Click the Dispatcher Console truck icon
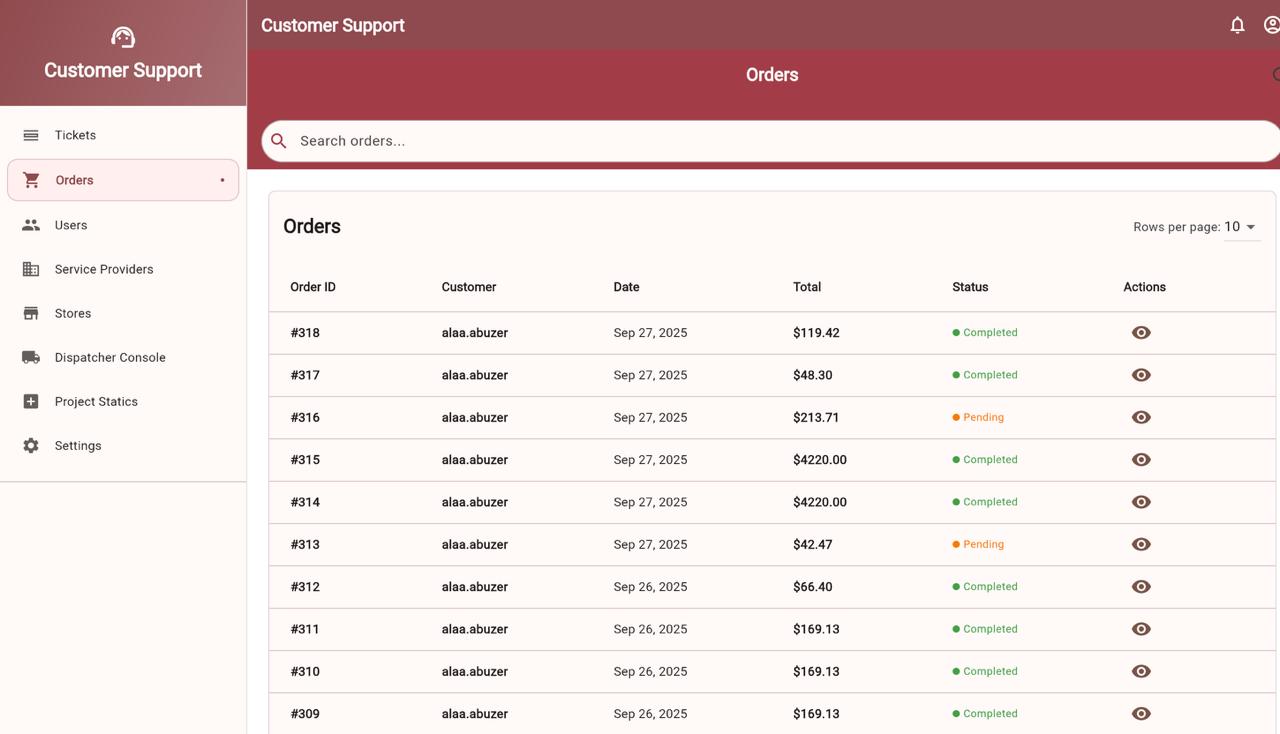This screenshot has height=734, width=1280. pyautogui.click(x=31, y=357)
